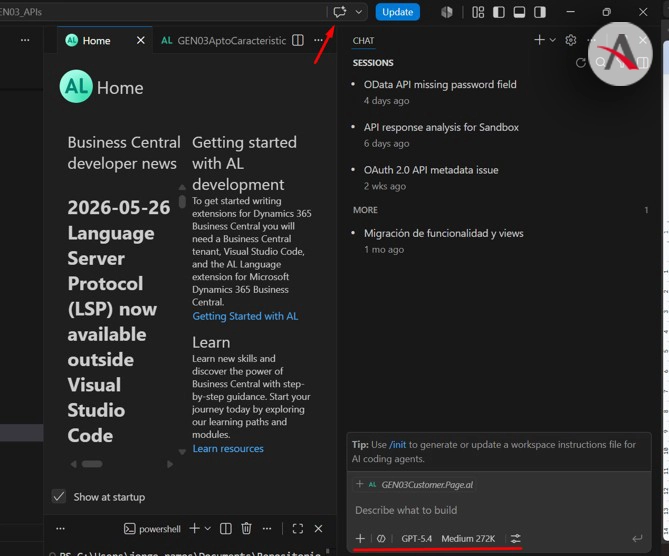Restore down the VS Code window
669x556 pixels.
(x=606, y=12)
